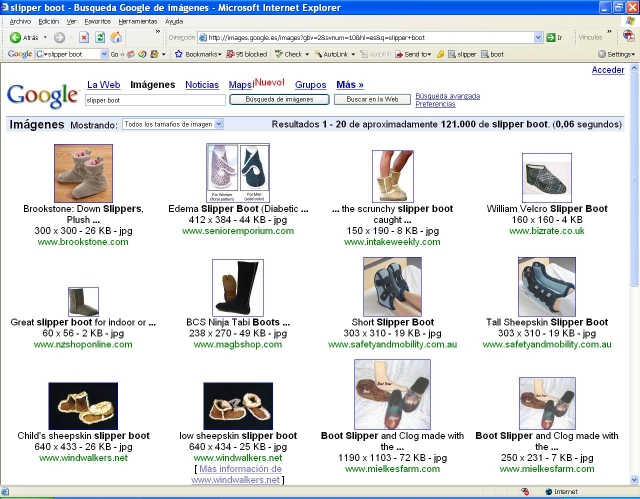The width and height of the screenshot is (640, 499).
Task: Click the Google toolbar Go button
Action: (x=114, y=54)
